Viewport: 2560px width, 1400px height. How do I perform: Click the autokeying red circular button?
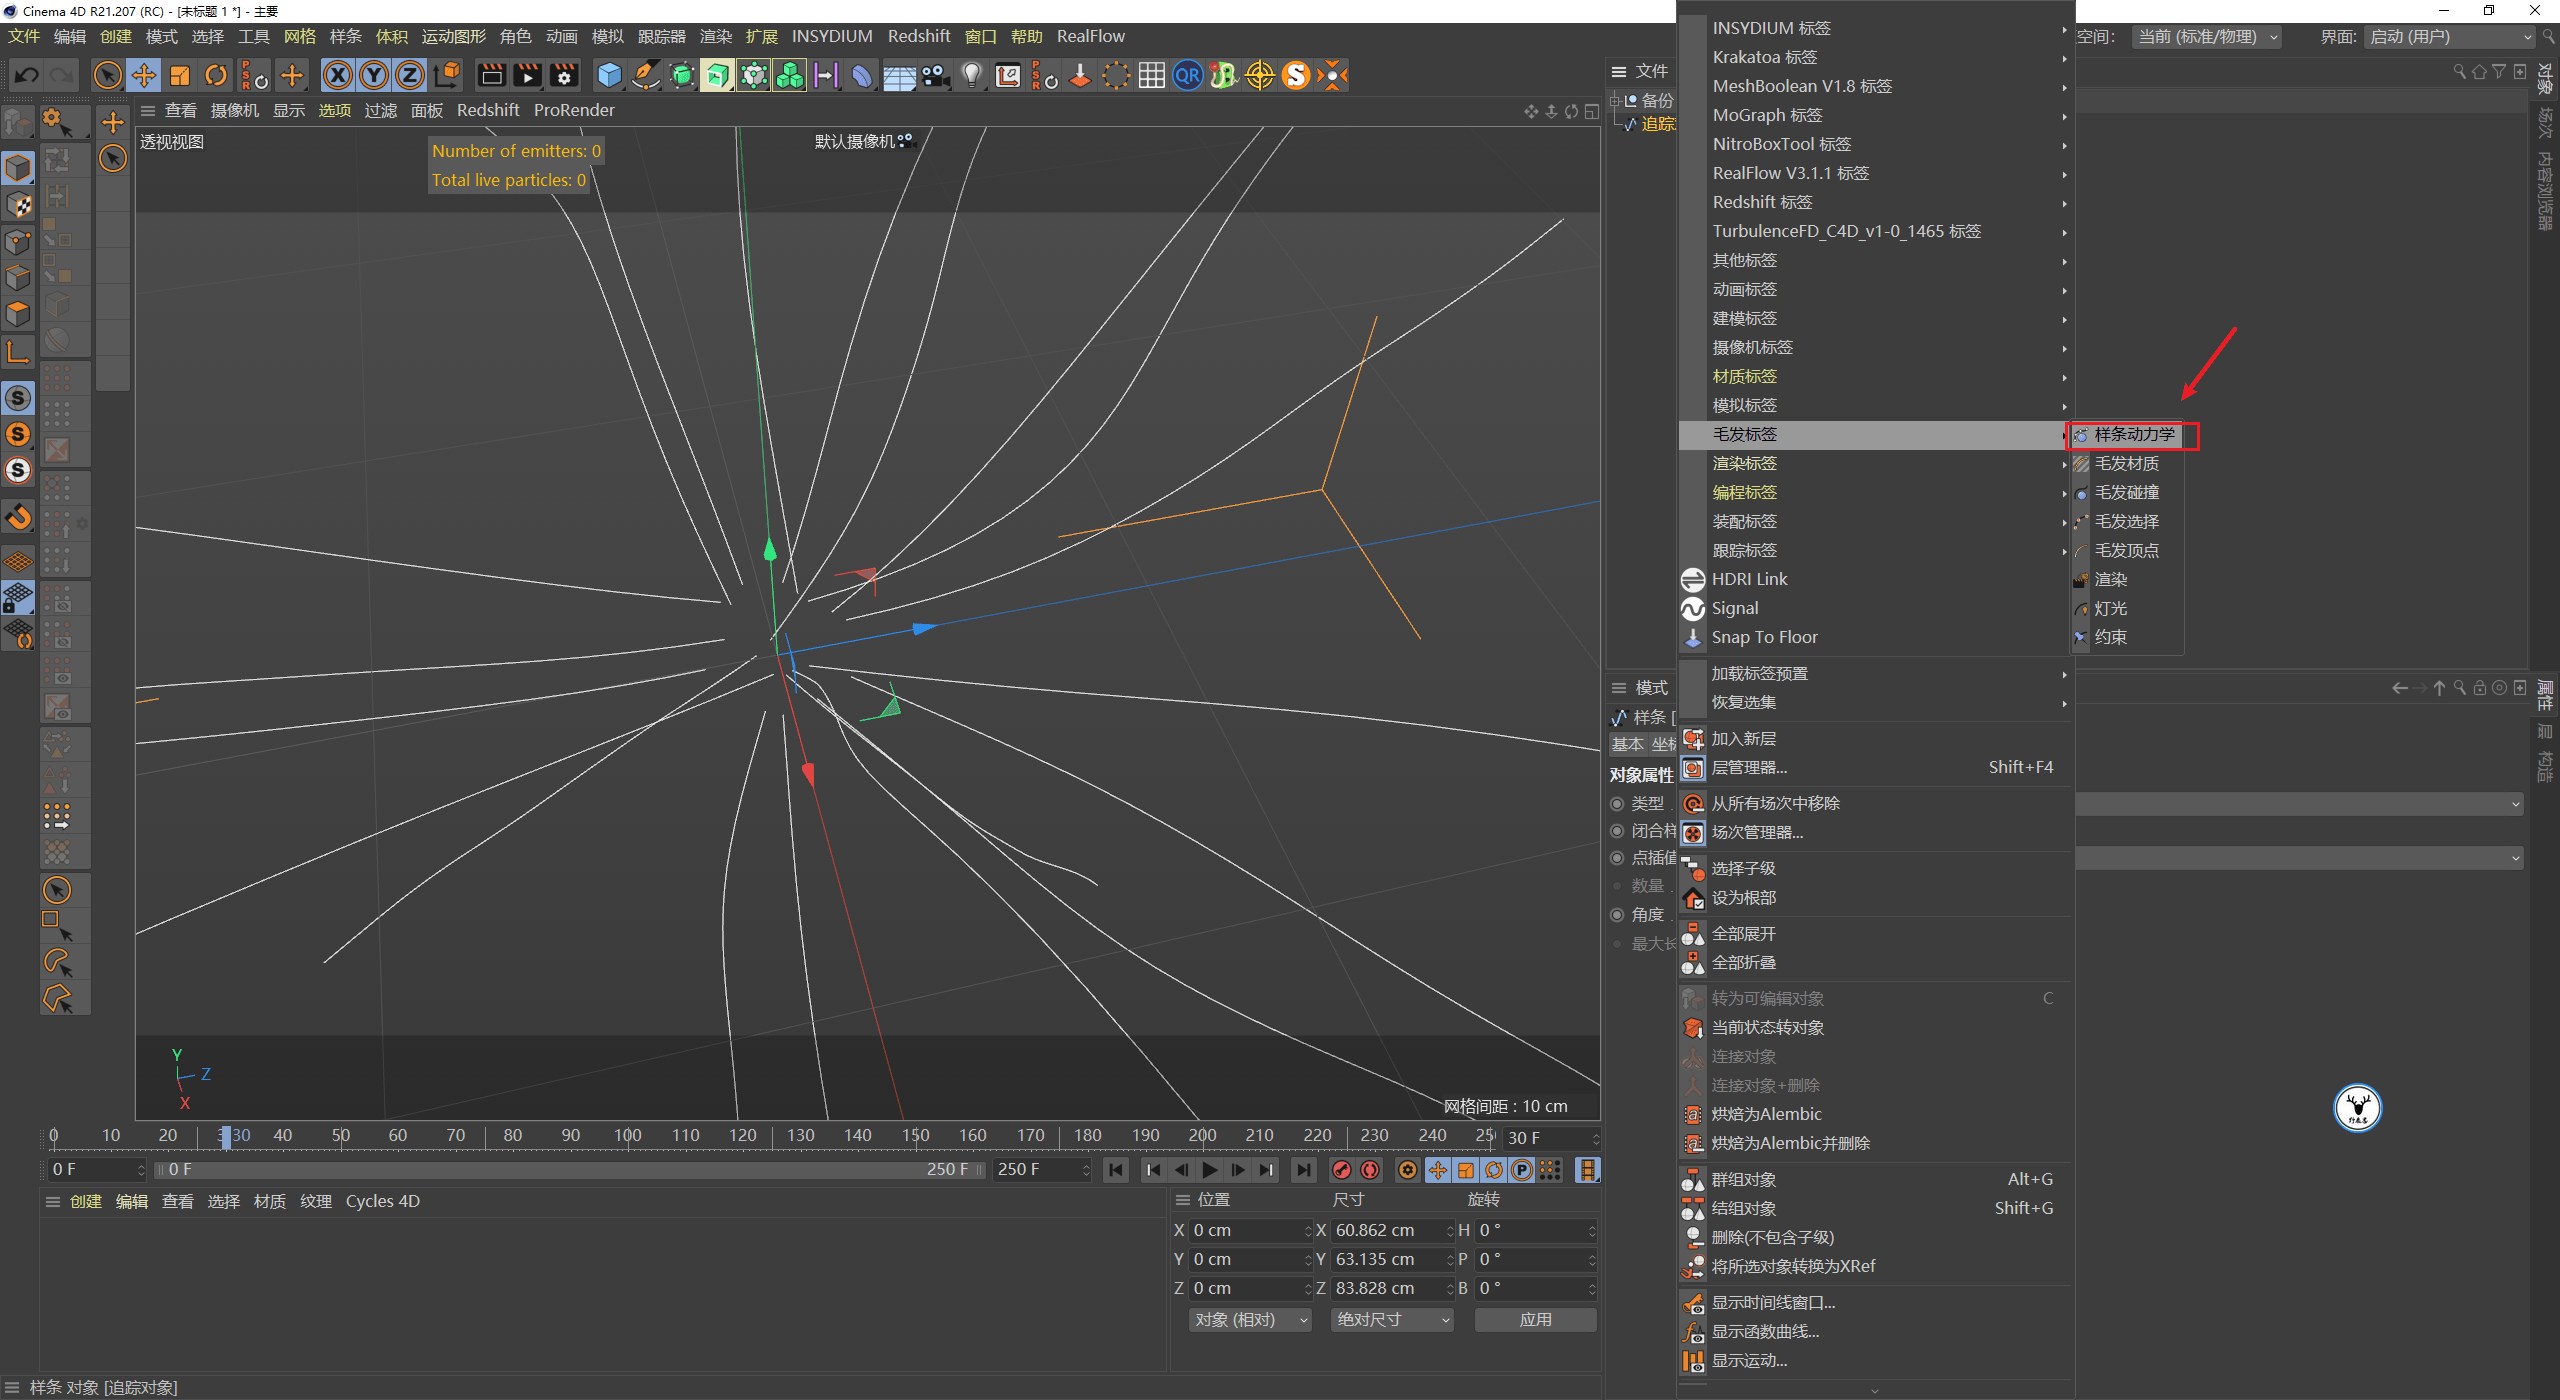pyautogui.click(x=1370, y=1170)
